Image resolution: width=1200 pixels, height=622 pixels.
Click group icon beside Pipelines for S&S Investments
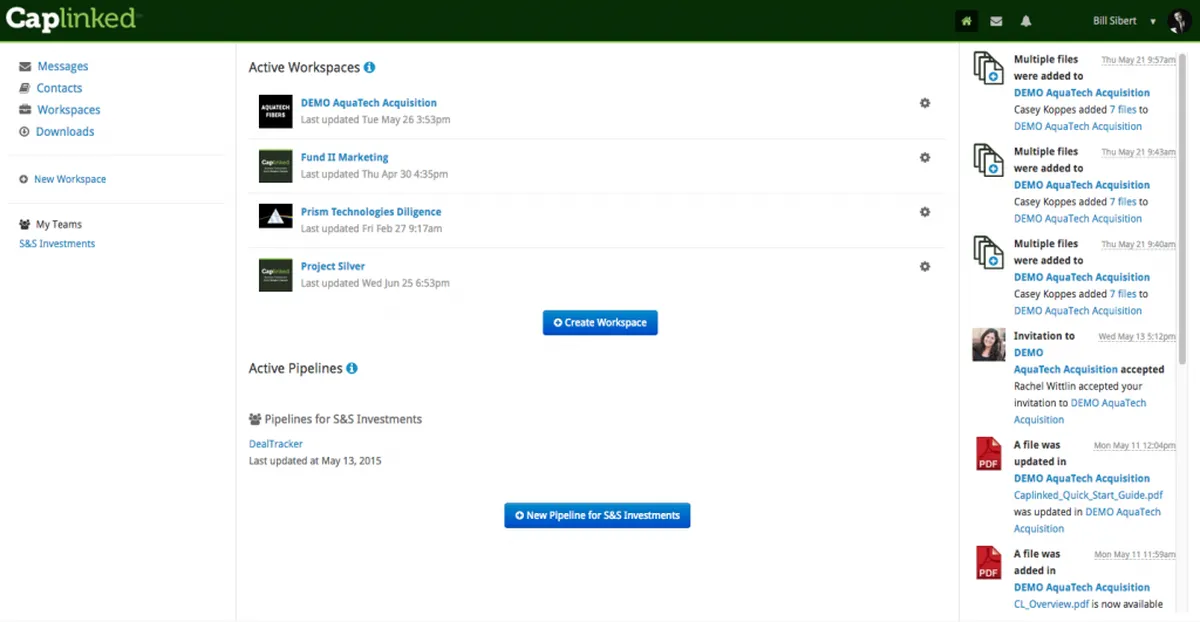click(x=255, y=419)
